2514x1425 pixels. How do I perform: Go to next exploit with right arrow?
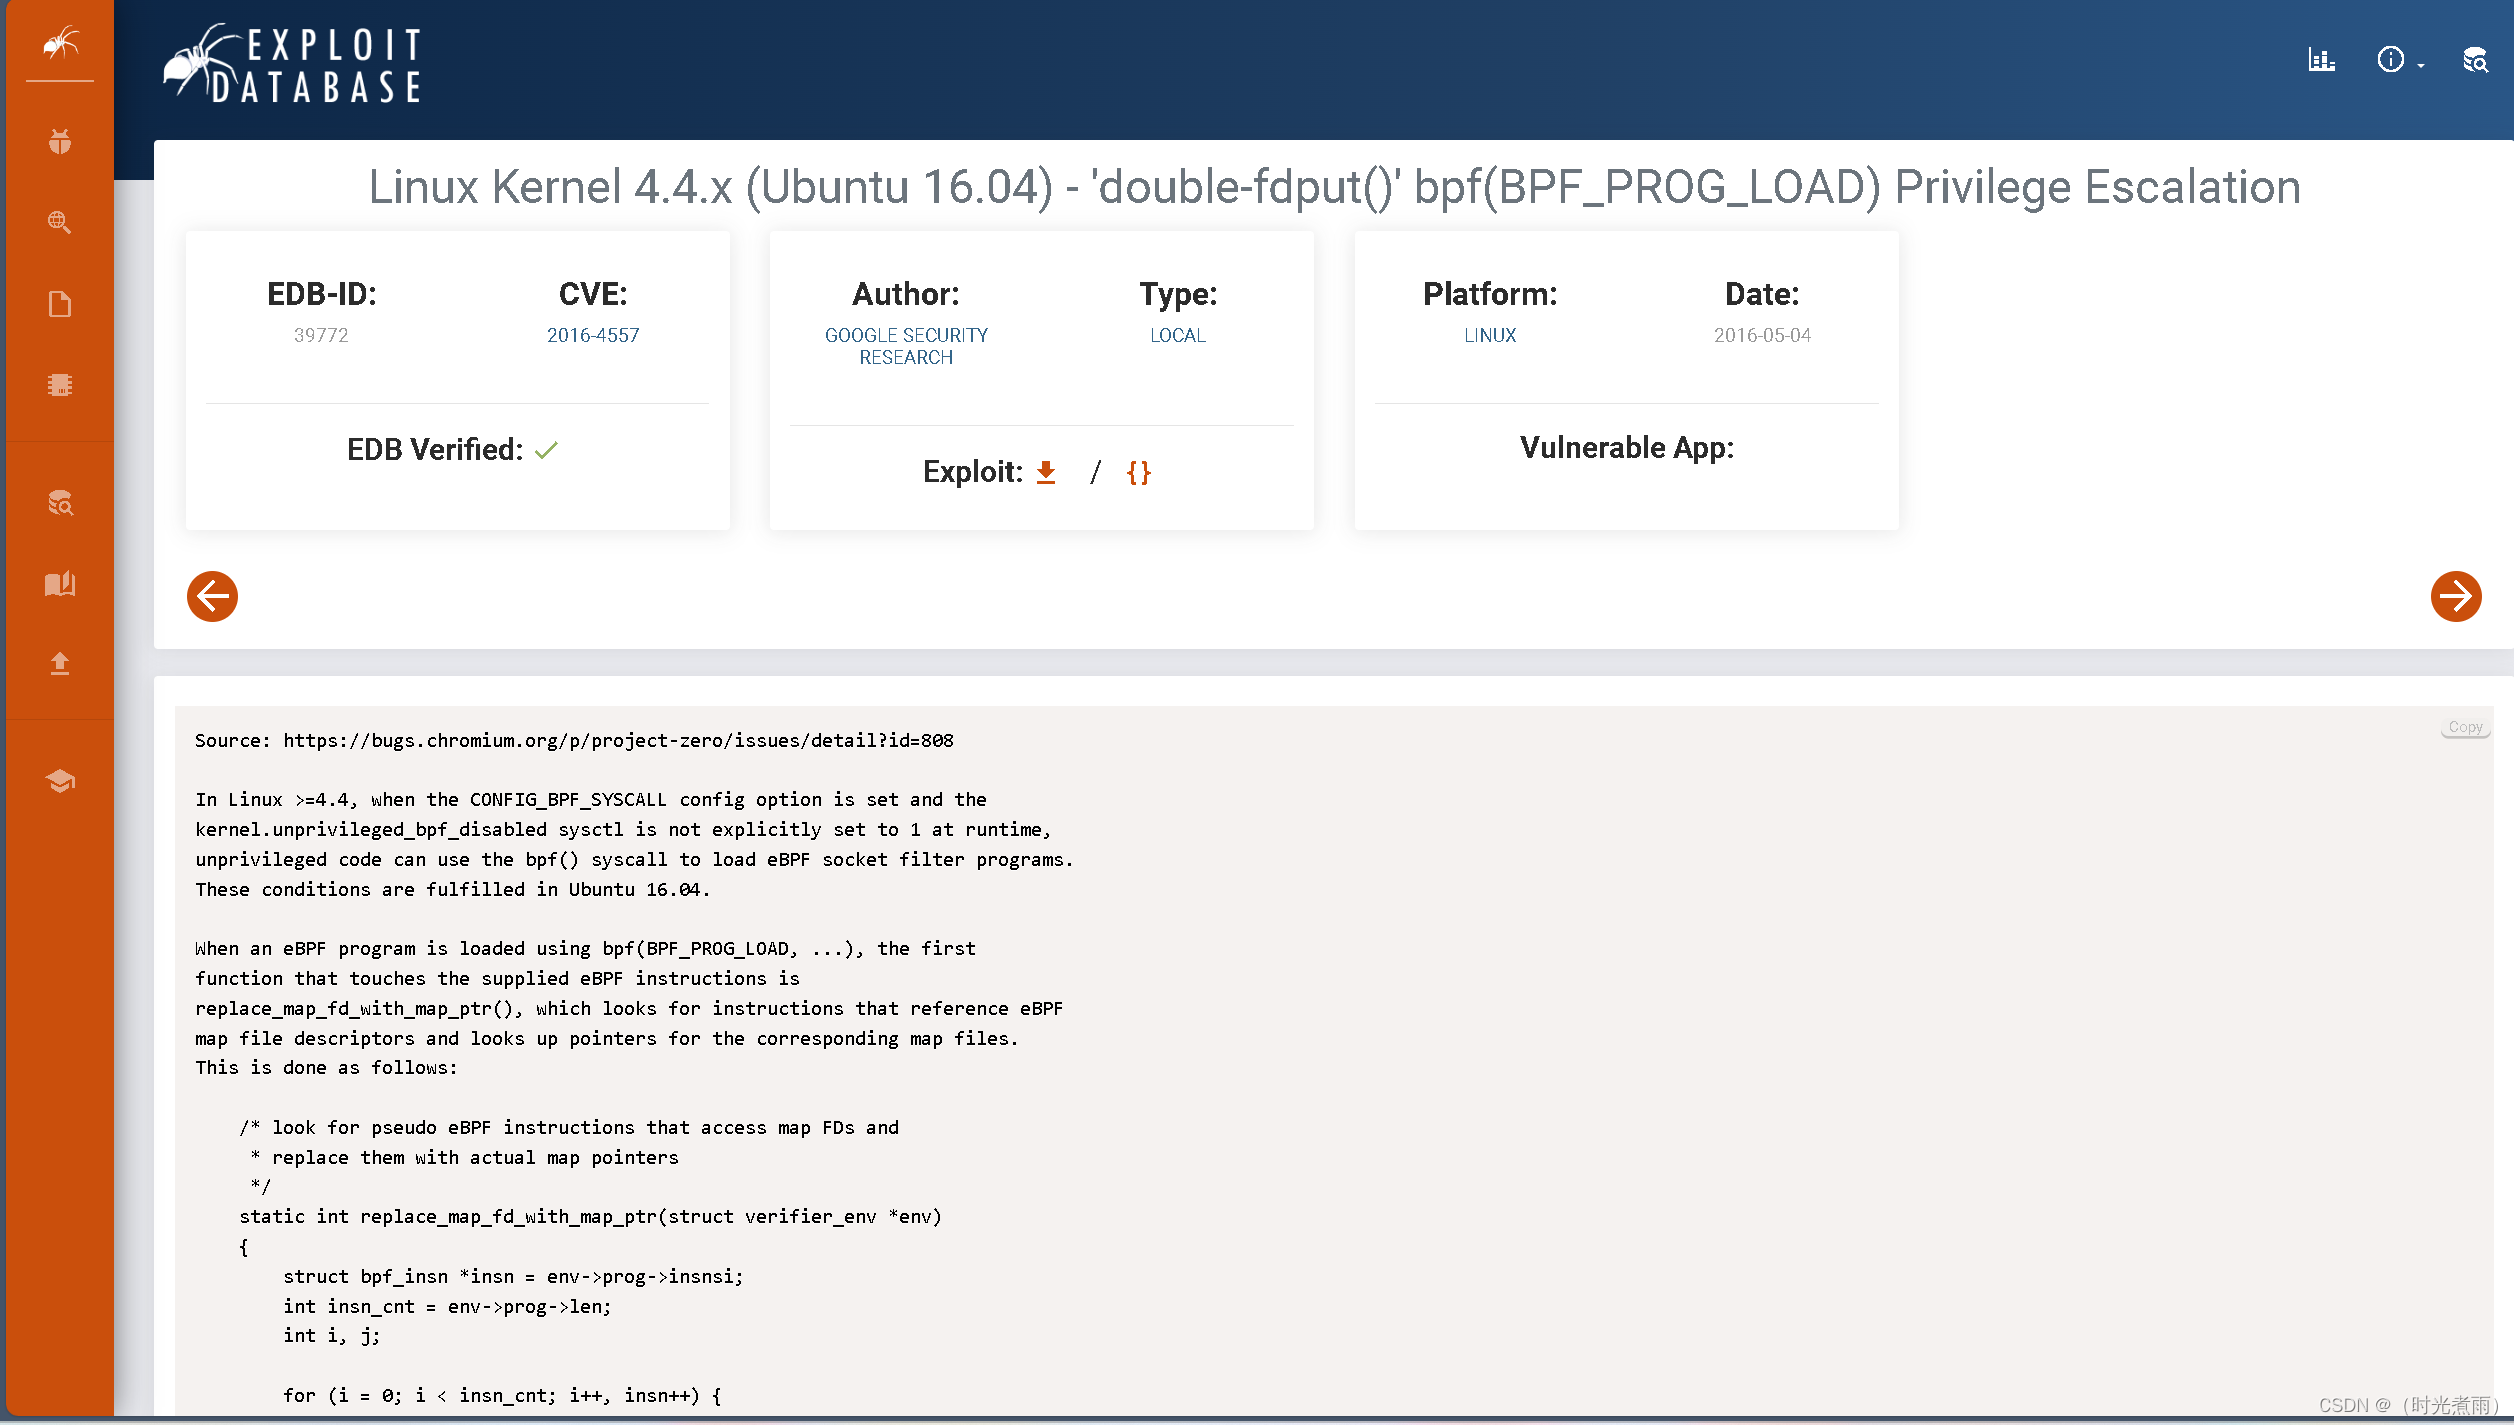pyautogui.click(x=2456, y=596)
